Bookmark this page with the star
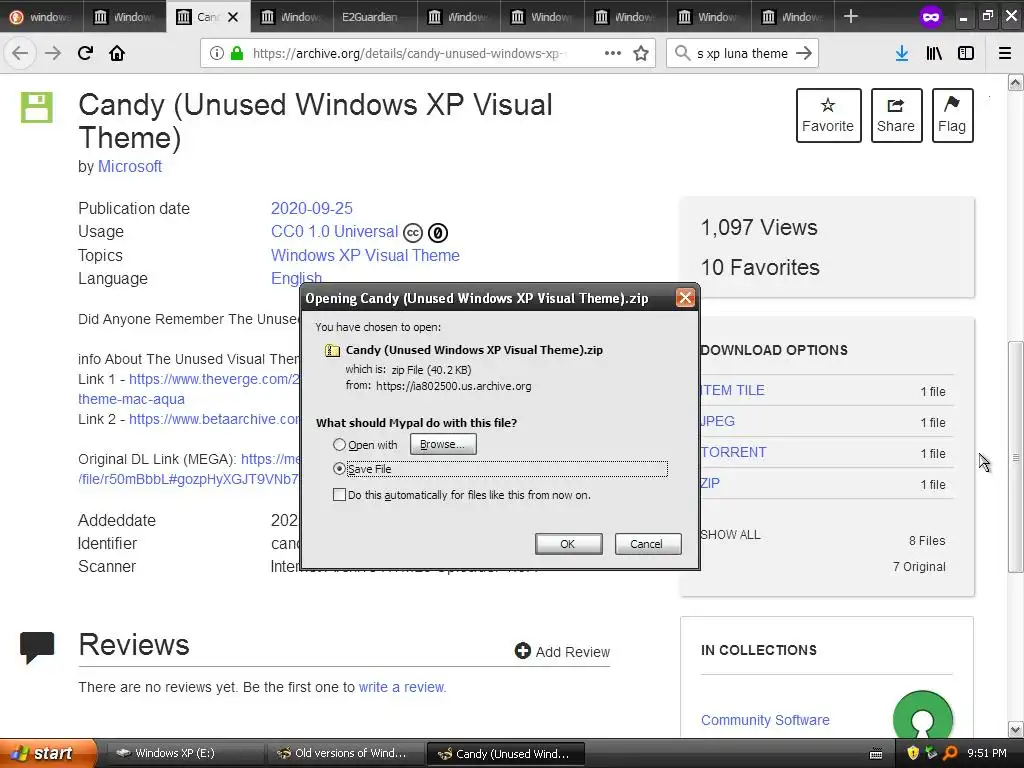The image size is (1024, 768). pyautogui.click(x=641, y=53)
